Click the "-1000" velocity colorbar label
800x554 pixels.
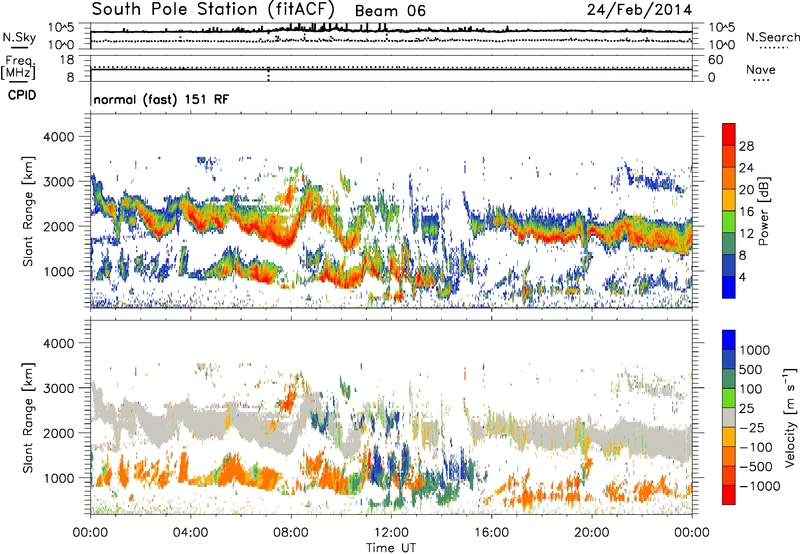[x=759, y=486]
